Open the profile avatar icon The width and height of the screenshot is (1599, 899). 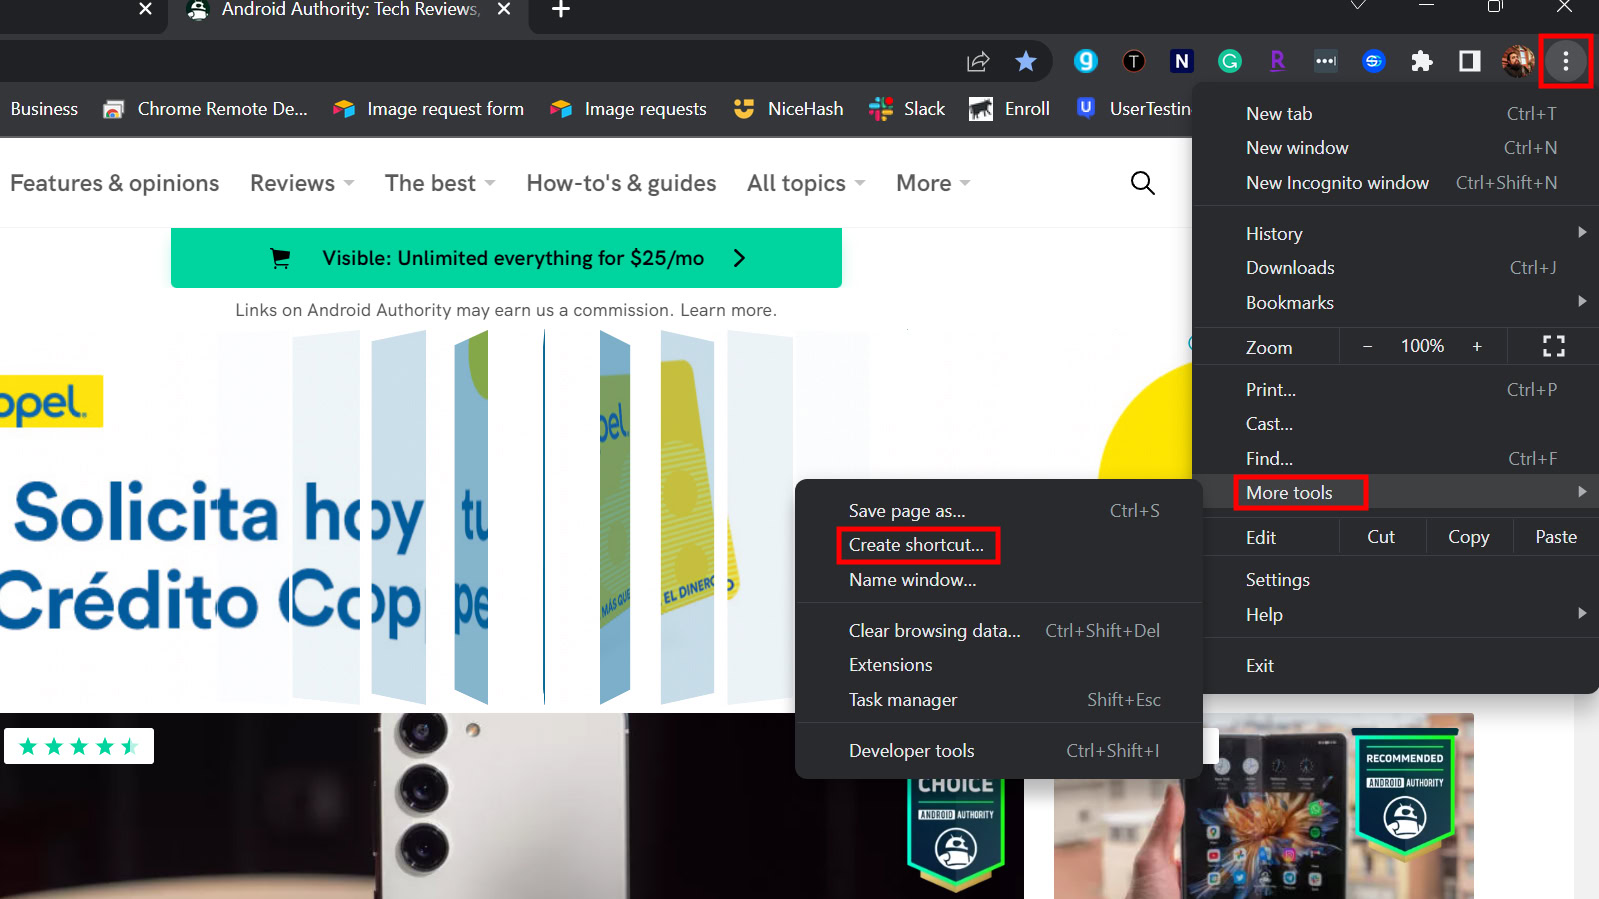[x=1518, y=62]
